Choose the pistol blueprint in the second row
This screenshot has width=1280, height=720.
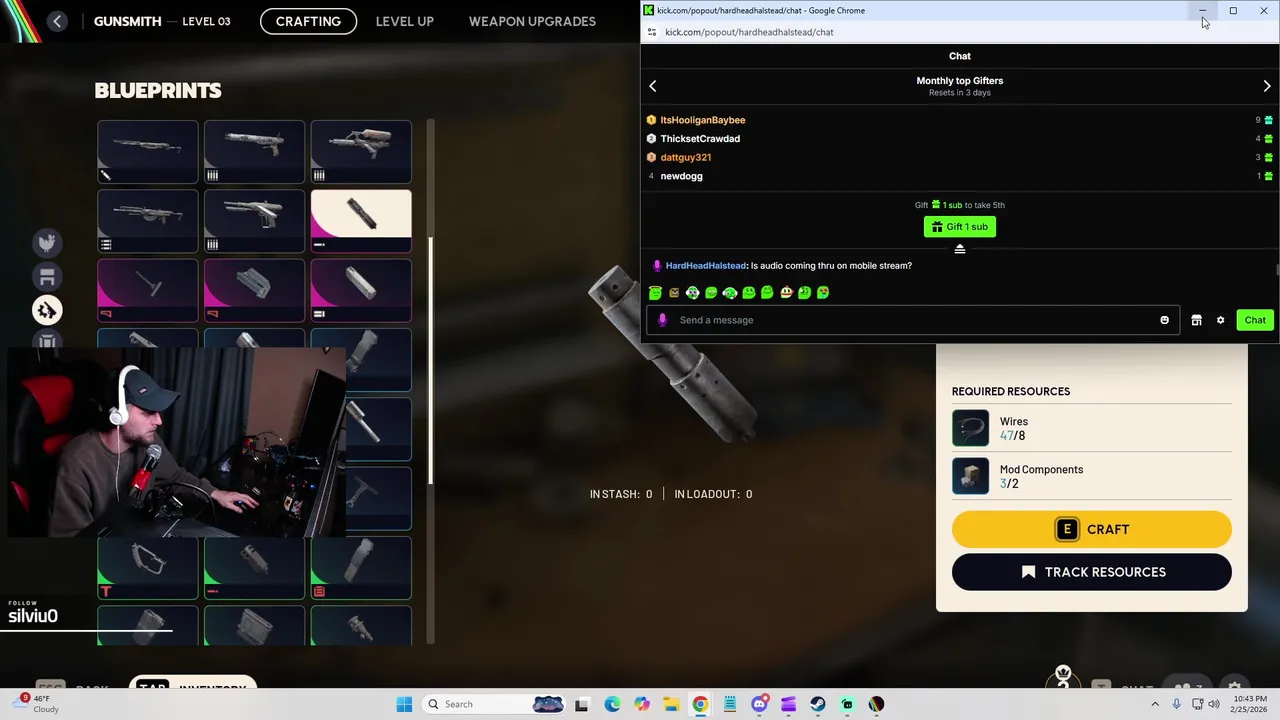coord(254,220)
